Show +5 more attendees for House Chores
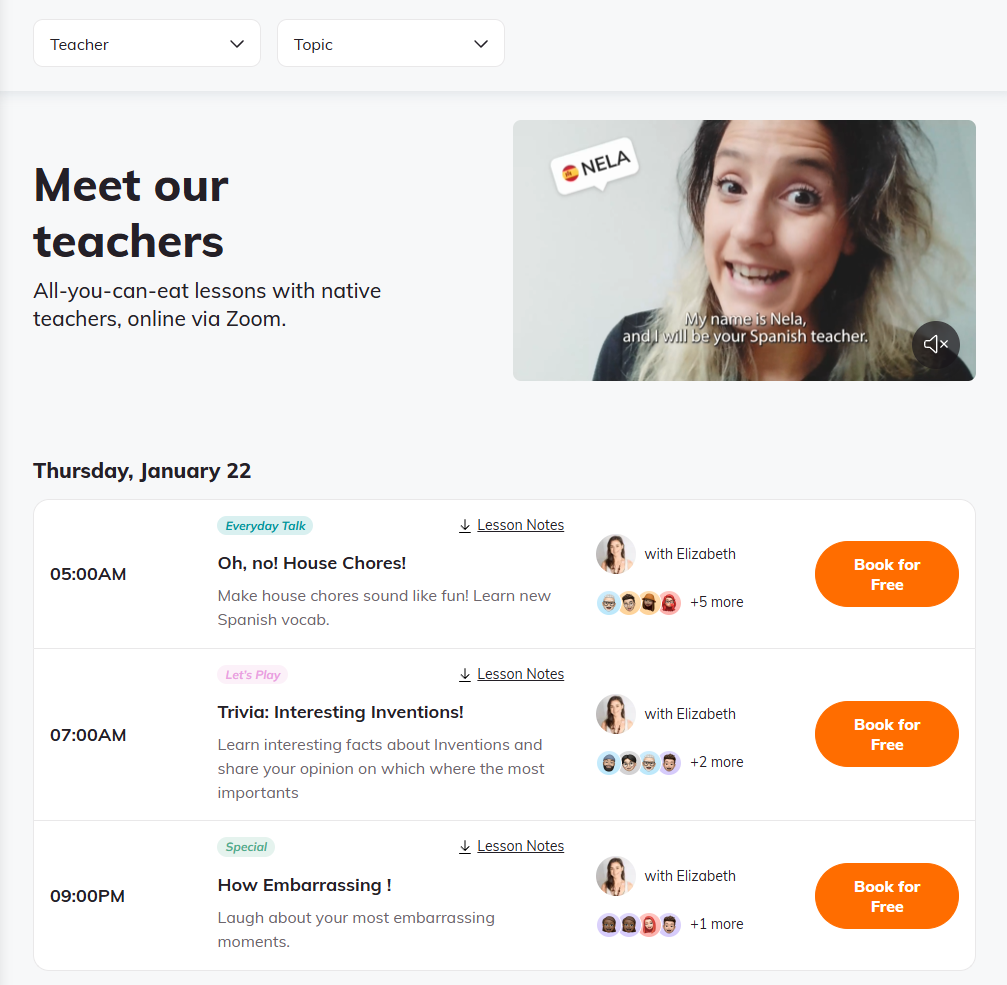Screen dimensions: 1007x985 click(x=716, y=602)
